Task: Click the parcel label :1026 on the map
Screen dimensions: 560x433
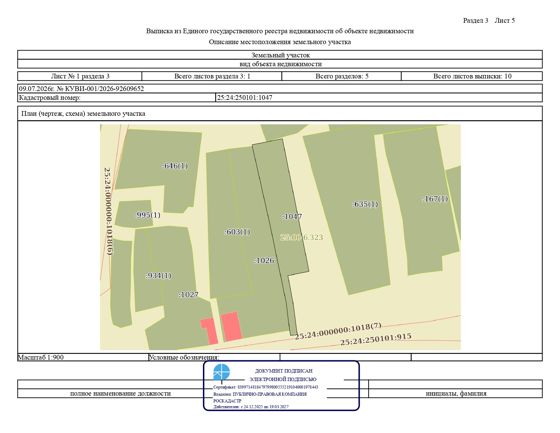Action: (x=264, y=260)
